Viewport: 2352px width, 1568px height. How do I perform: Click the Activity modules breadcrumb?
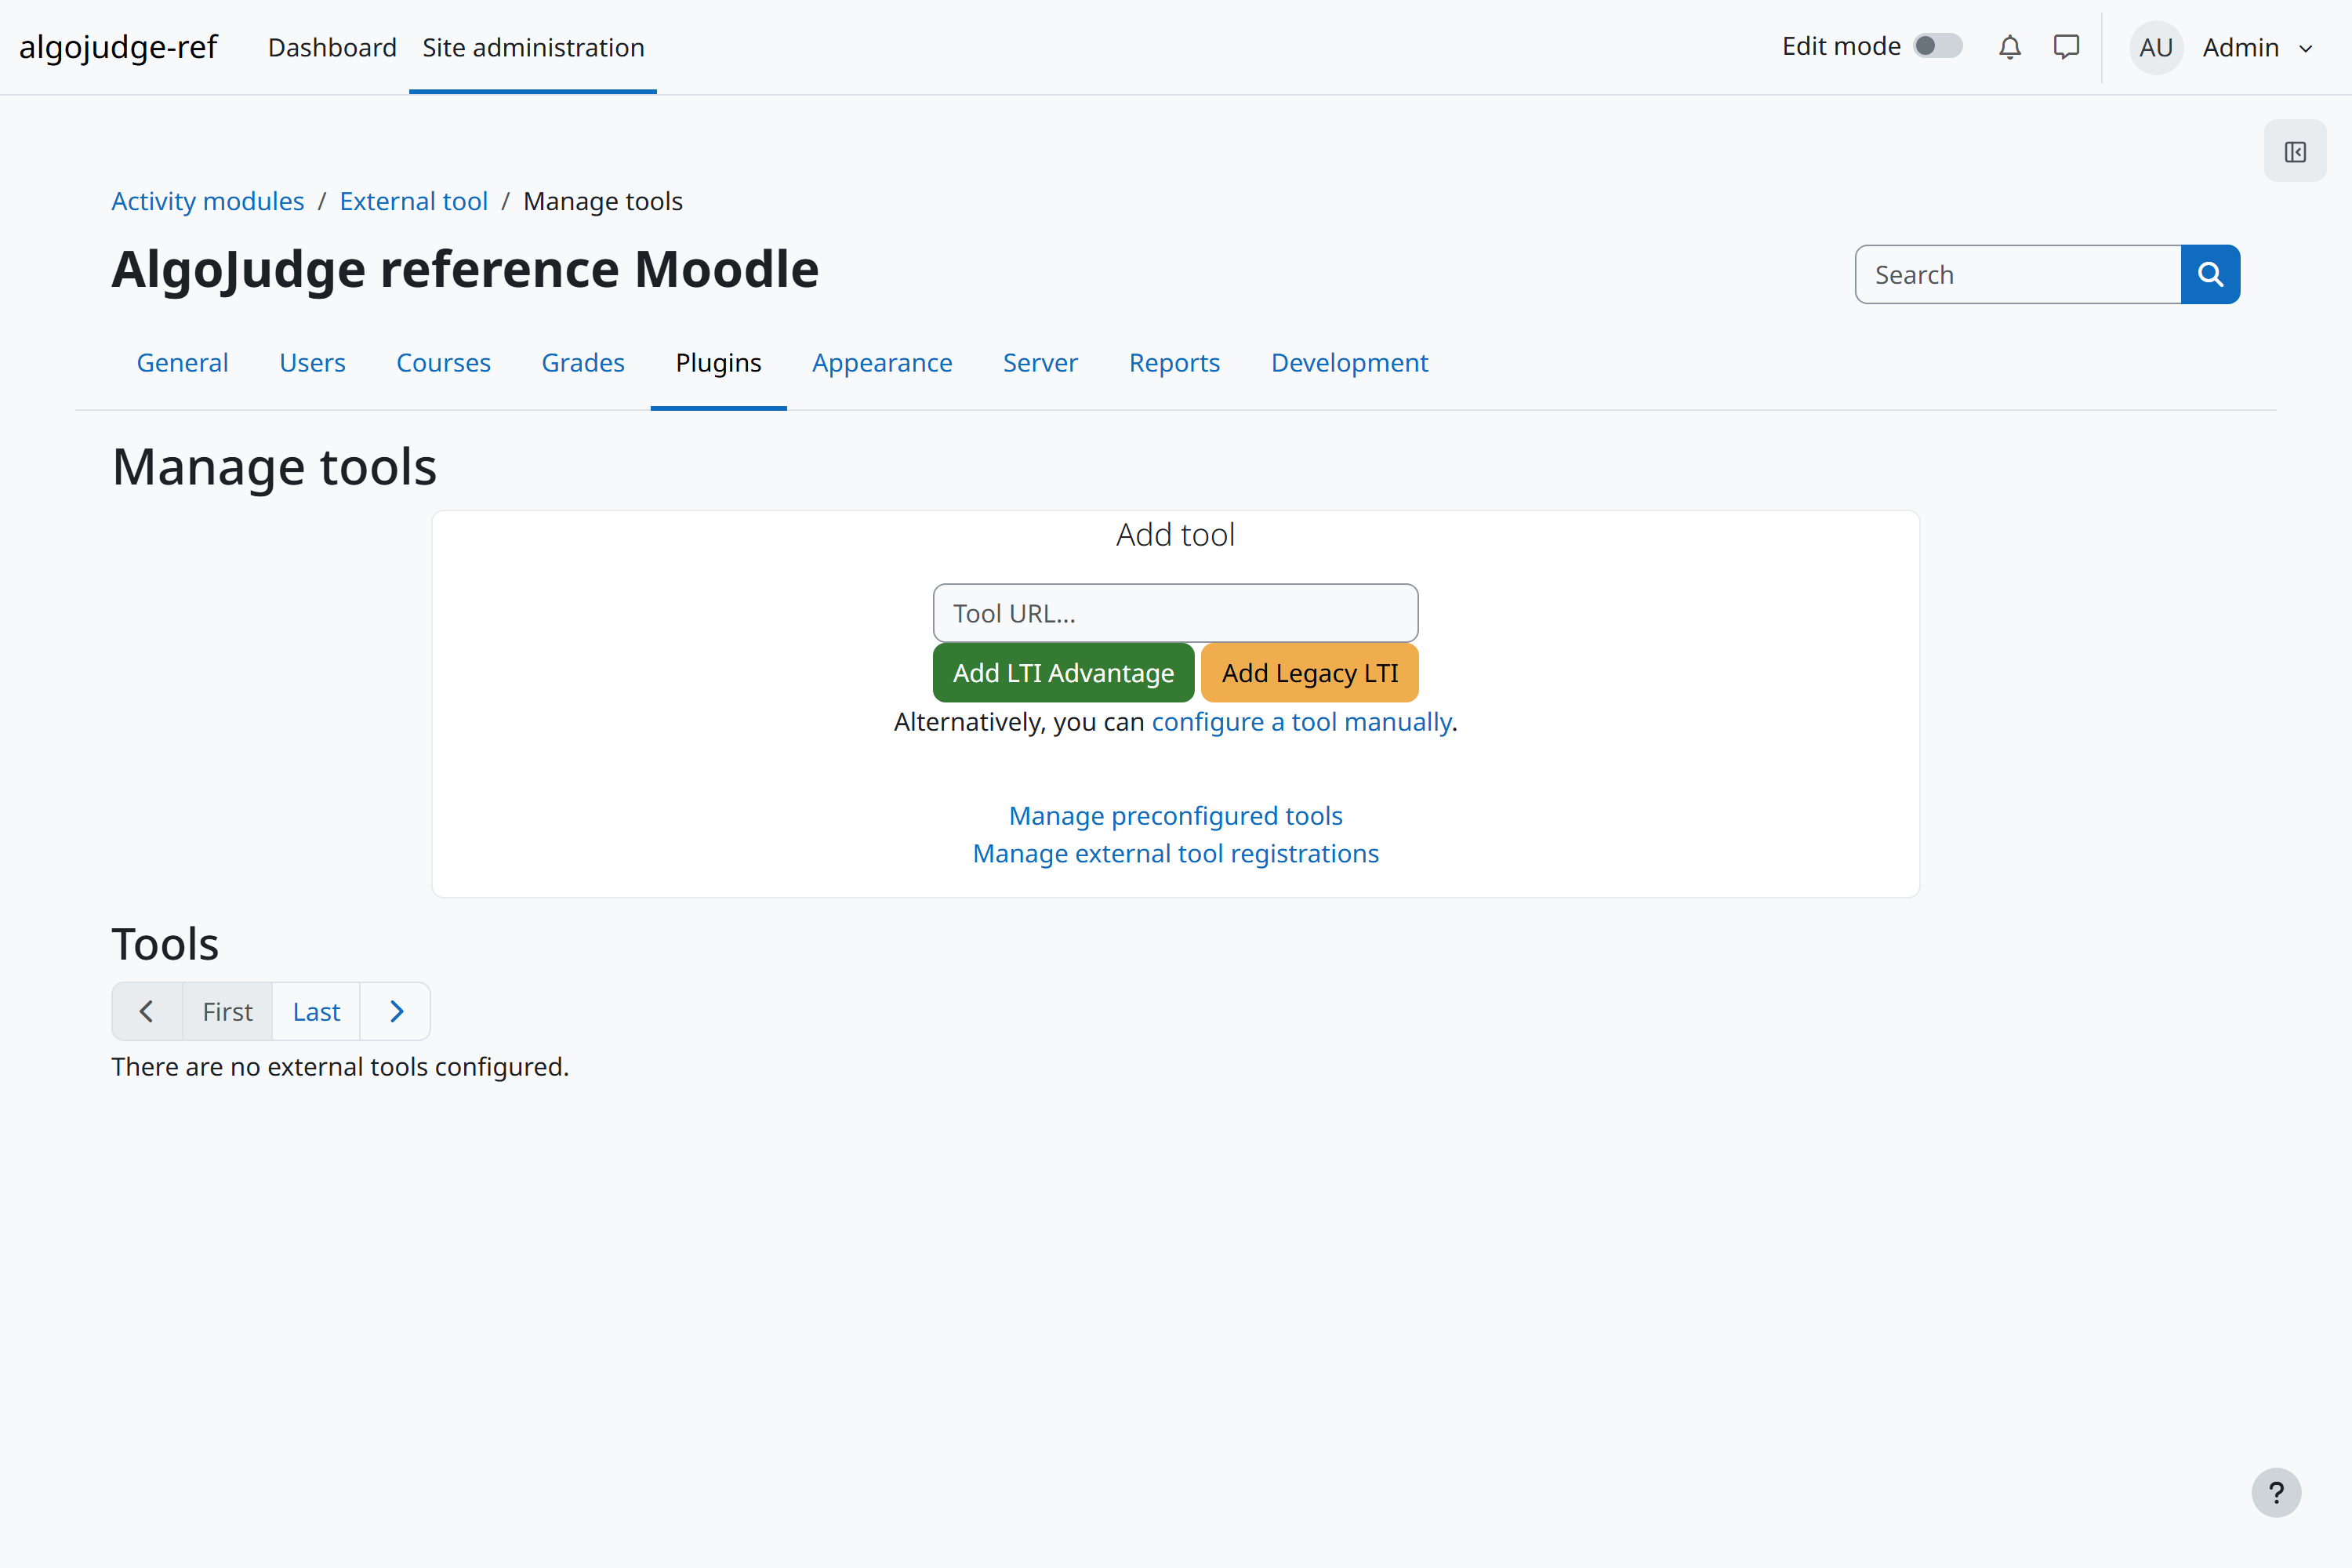208,201
